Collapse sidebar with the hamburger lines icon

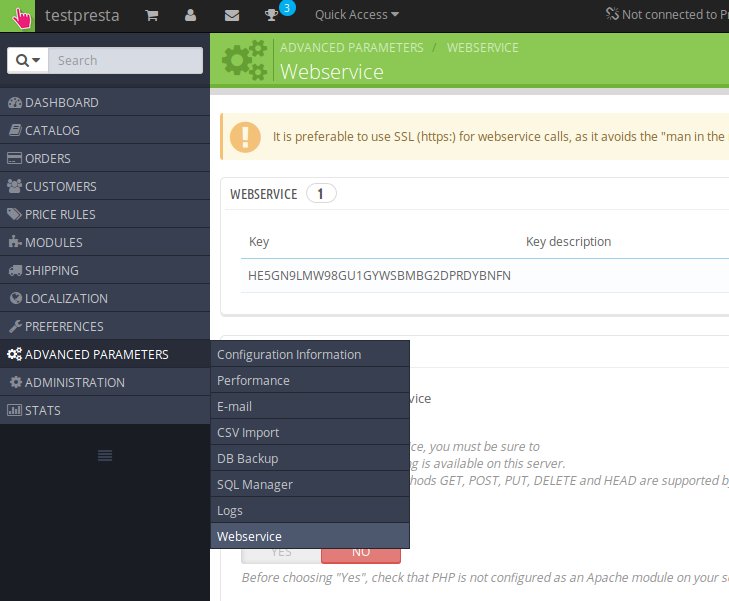[104, 456]
